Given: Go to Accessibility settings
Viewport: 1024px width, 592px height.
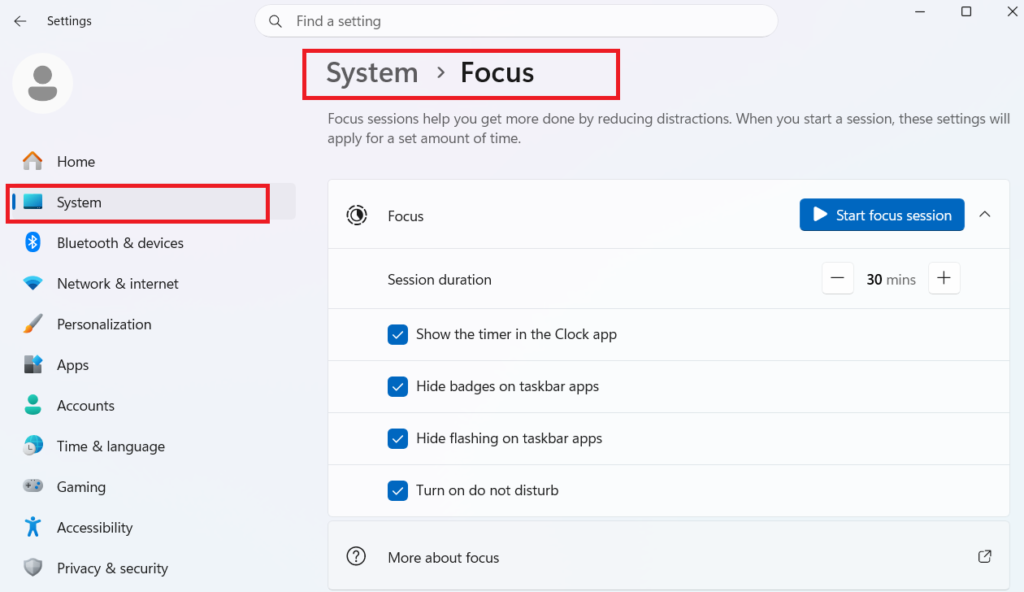Looking at the screenshot, I should click(150, 527).
